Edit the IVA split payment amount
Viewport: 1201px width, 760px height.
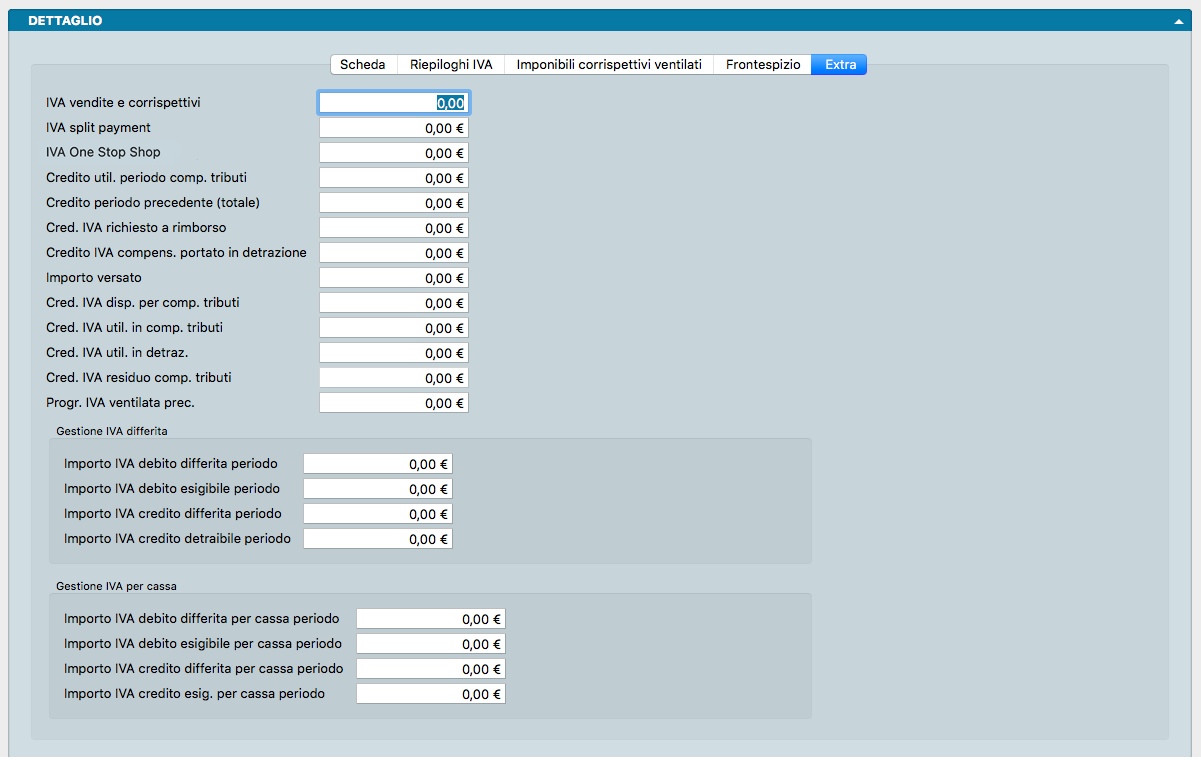(x=393, y=128)
